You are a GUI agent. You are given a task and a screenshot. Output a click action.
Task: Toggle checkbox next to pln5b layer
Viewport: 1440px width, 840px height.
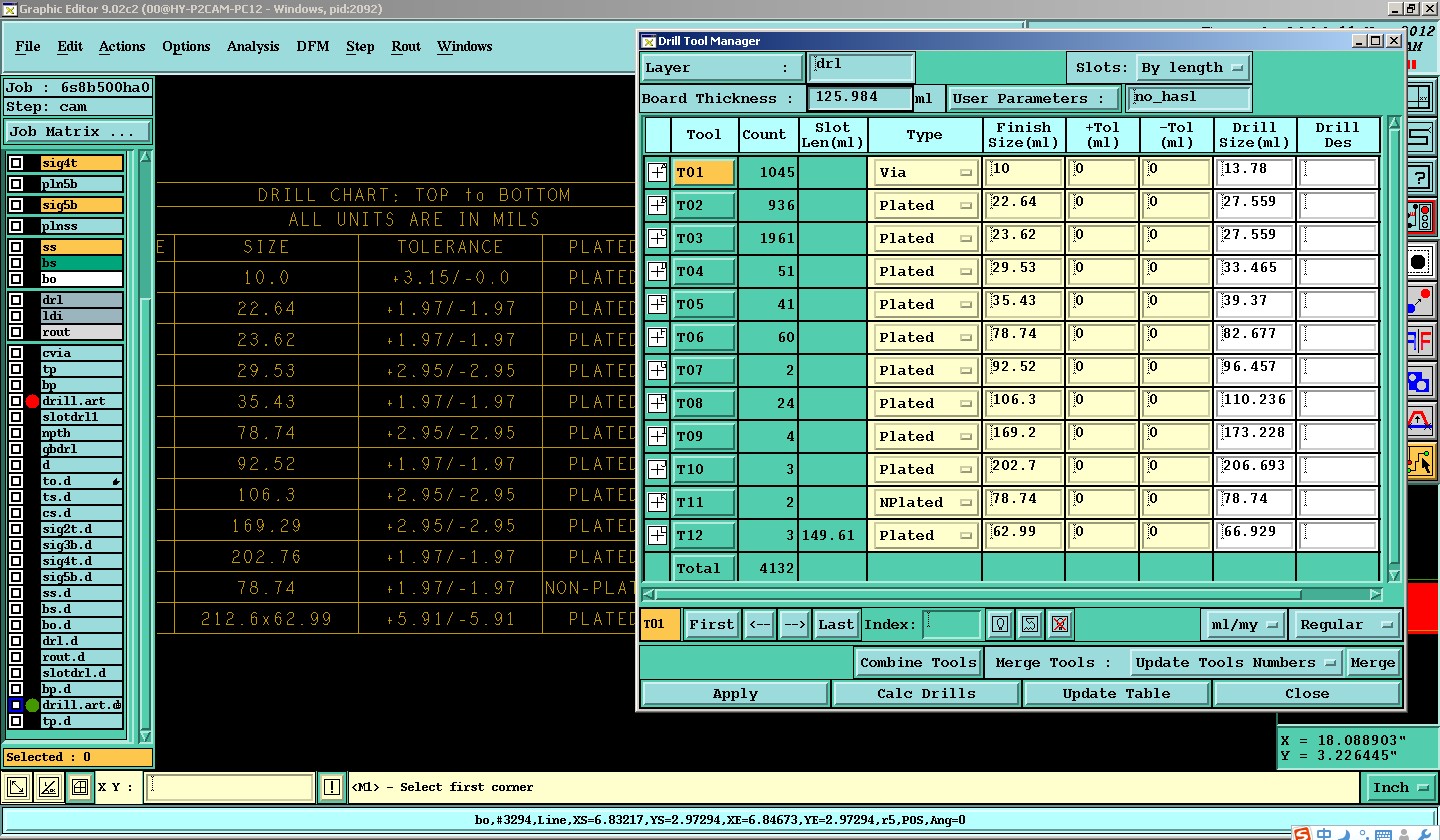(16, 184)
